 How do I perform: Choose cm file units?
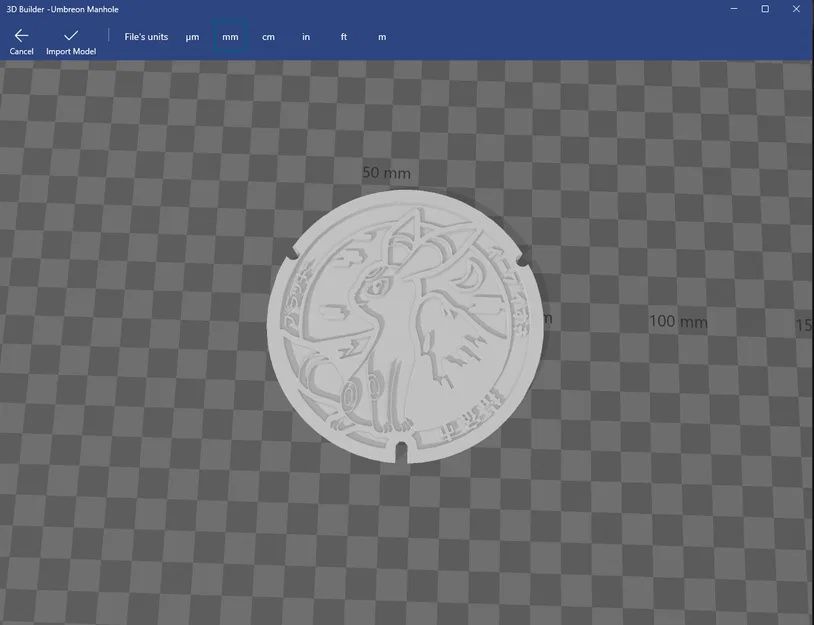pos(268,37)
